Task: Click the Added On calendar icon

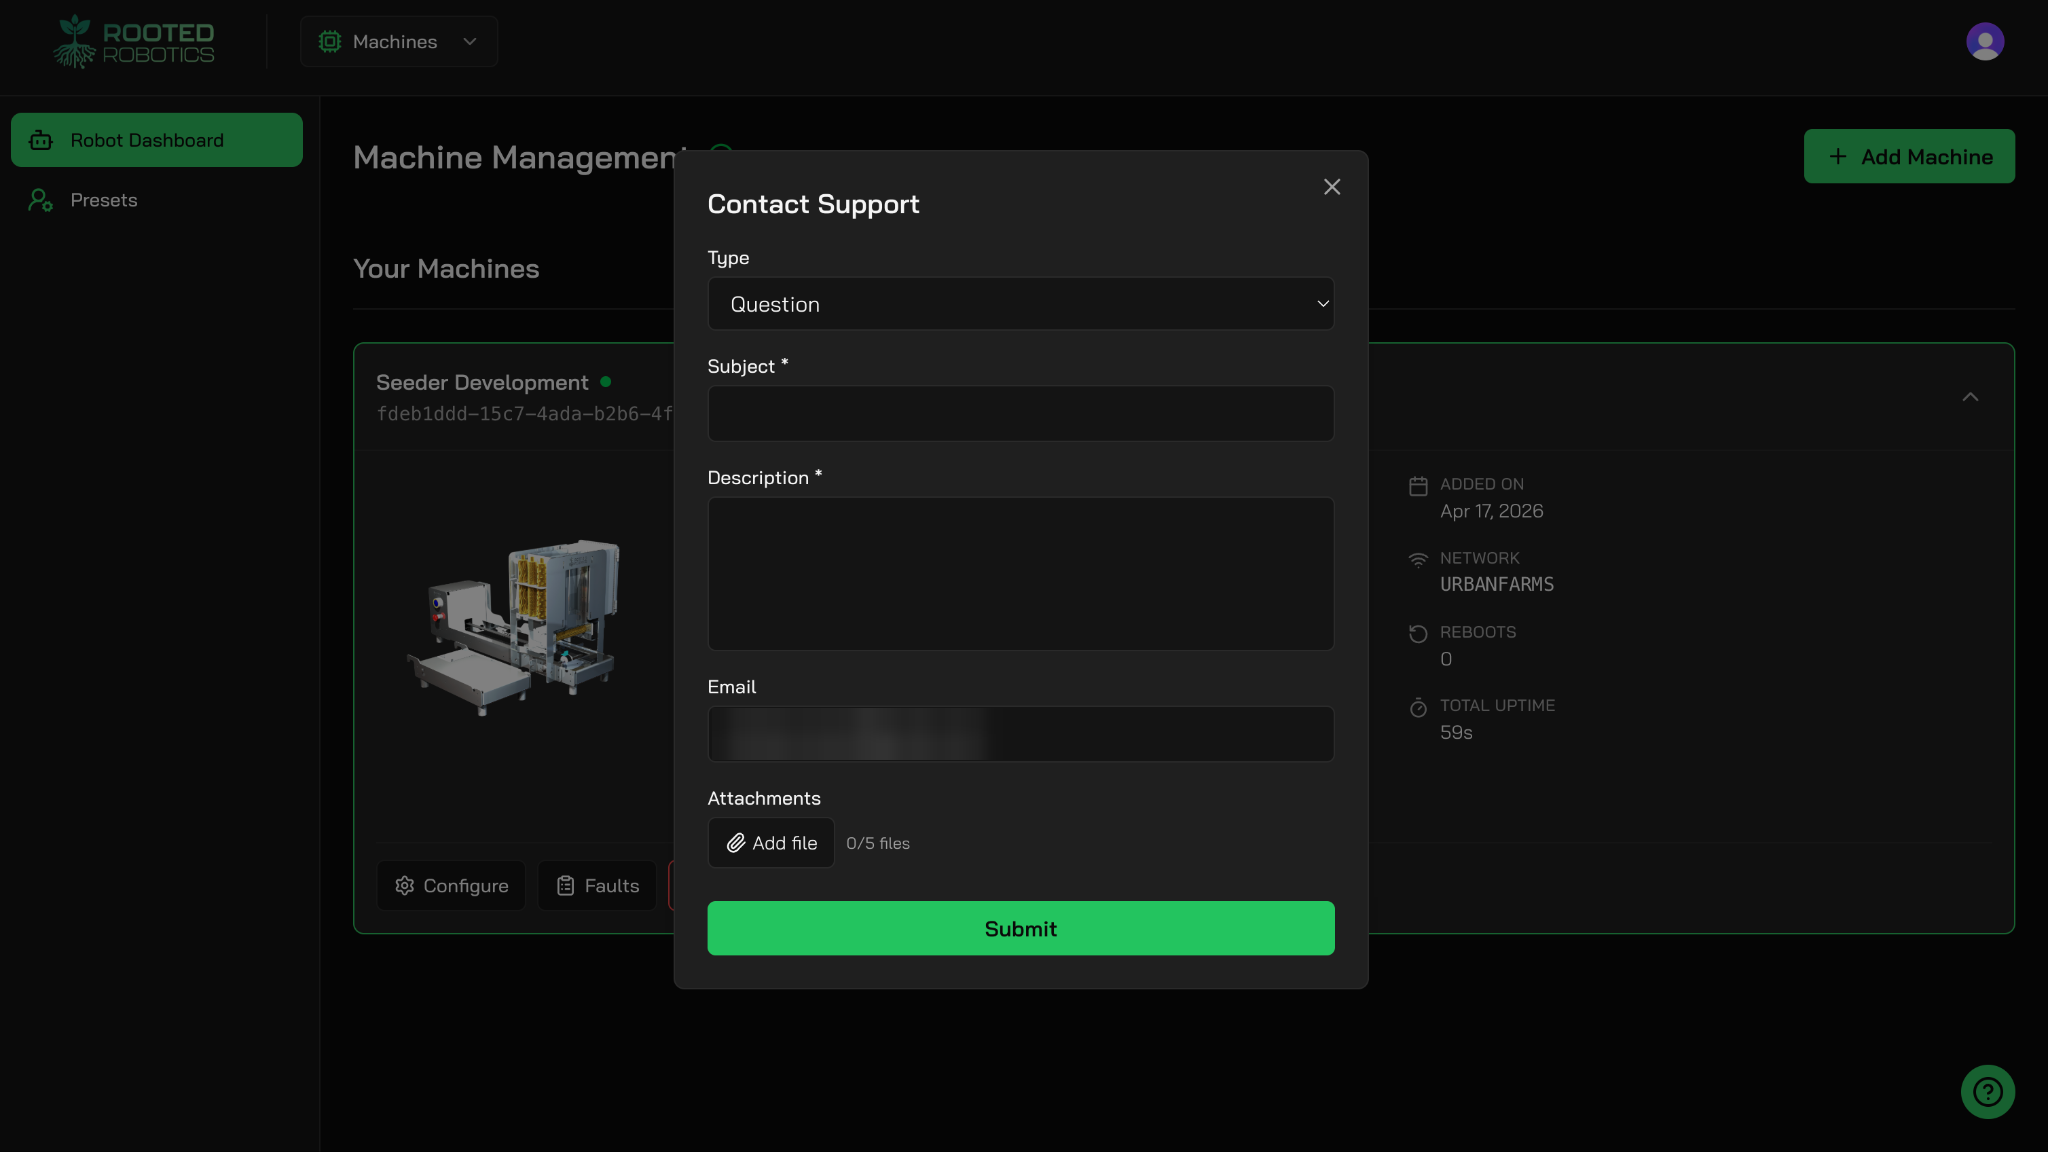Action: pyautogui.click(x=1418, y=486)
